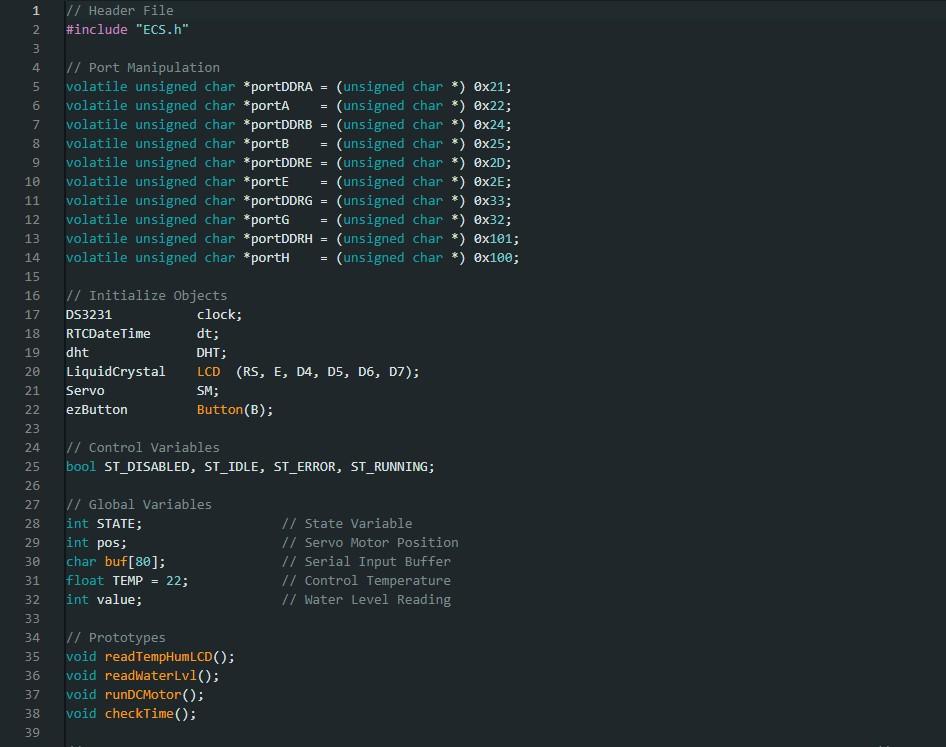946x747 pixels.
Task: Select the checkTime function name
Action: (x=138, y=713)
